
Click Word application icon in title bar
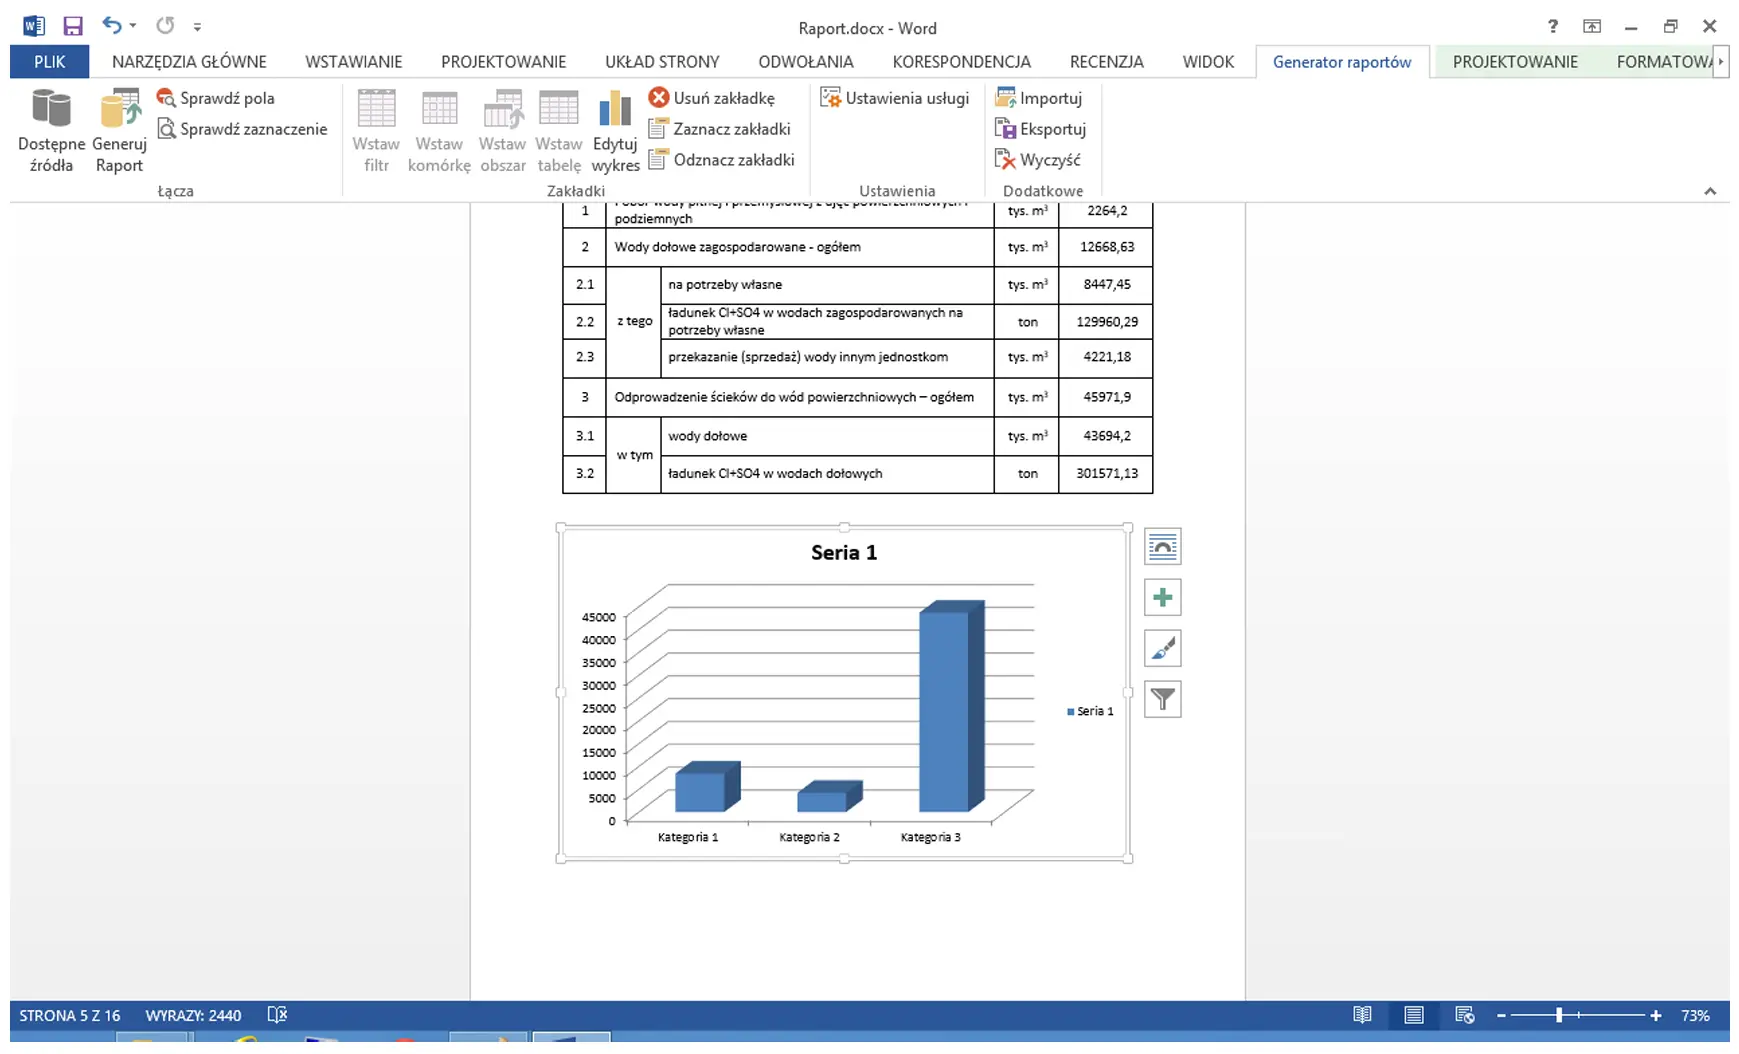pos(33,26)
